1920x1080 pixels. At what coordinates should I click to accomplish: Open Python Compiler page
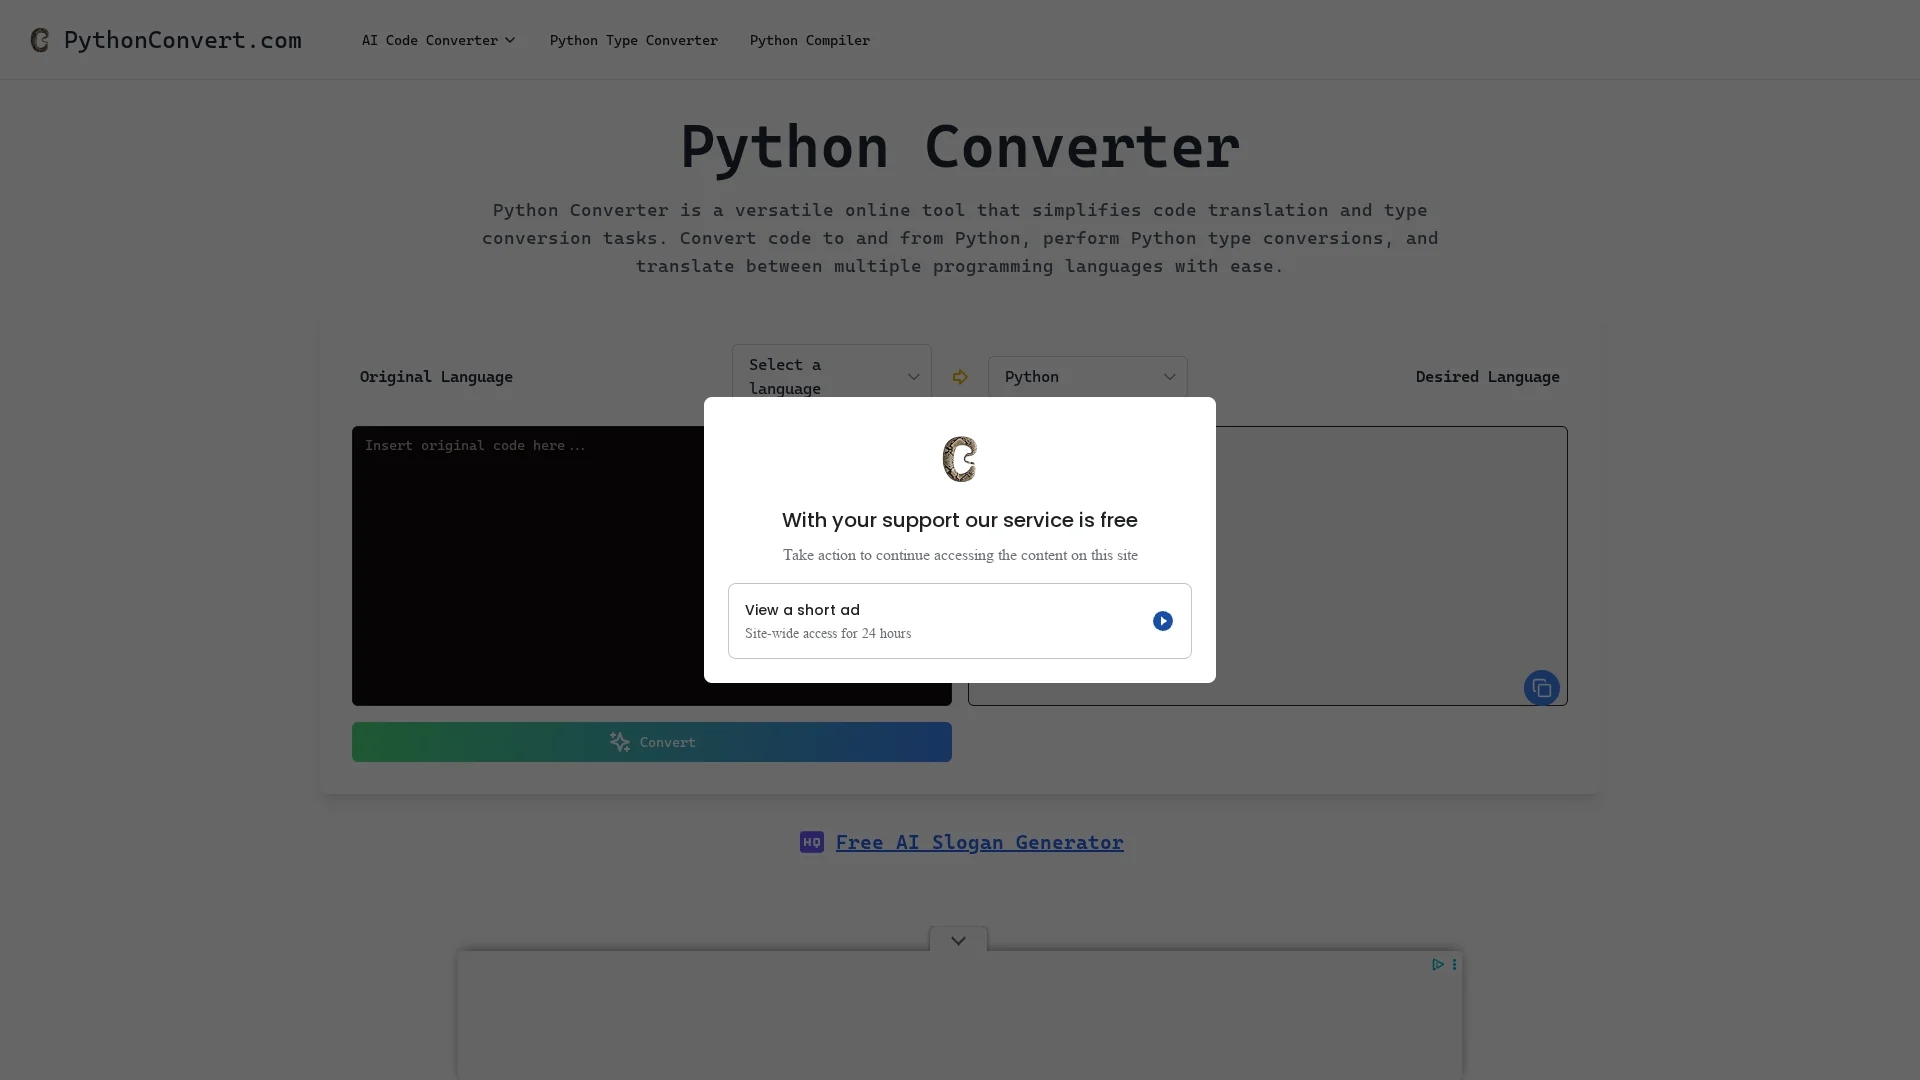[x=809, y=40]
